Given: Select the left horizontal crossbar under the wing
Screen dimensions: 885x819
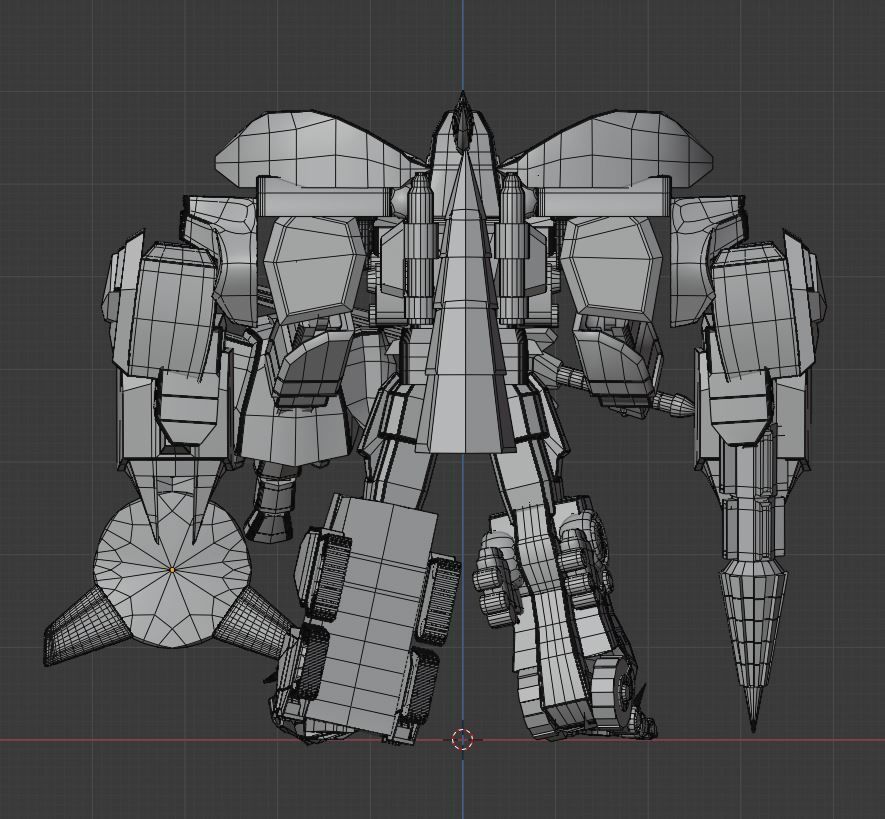Looking at the screenshot, I should click(326, 196).
